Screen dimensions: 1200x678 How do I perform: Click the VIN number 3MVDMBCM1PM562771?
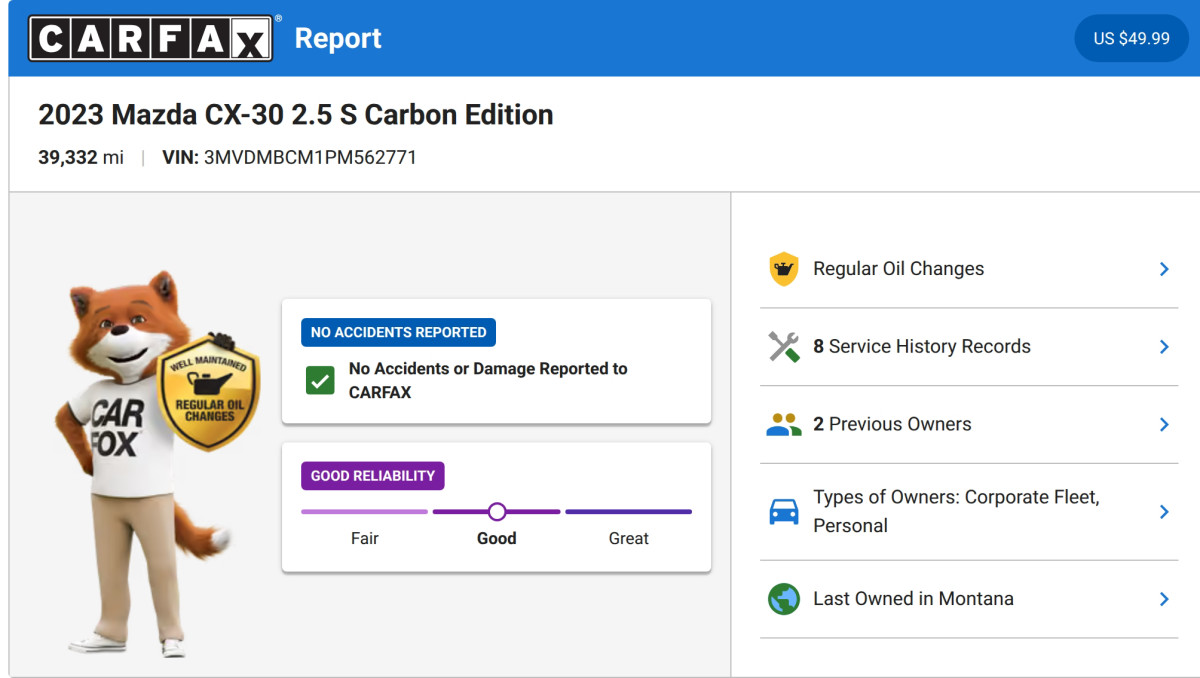click(x=310, y=157)
